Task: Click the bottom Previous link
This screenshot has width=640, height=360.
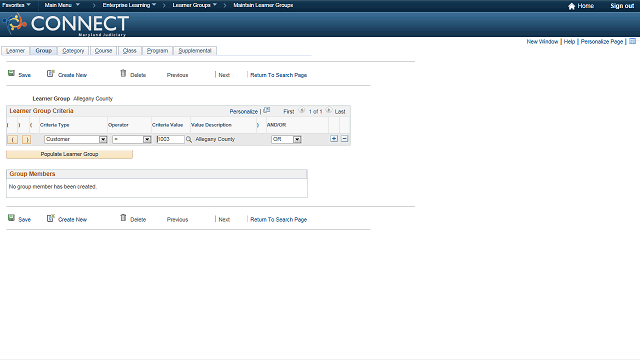Action: [178, 220]
